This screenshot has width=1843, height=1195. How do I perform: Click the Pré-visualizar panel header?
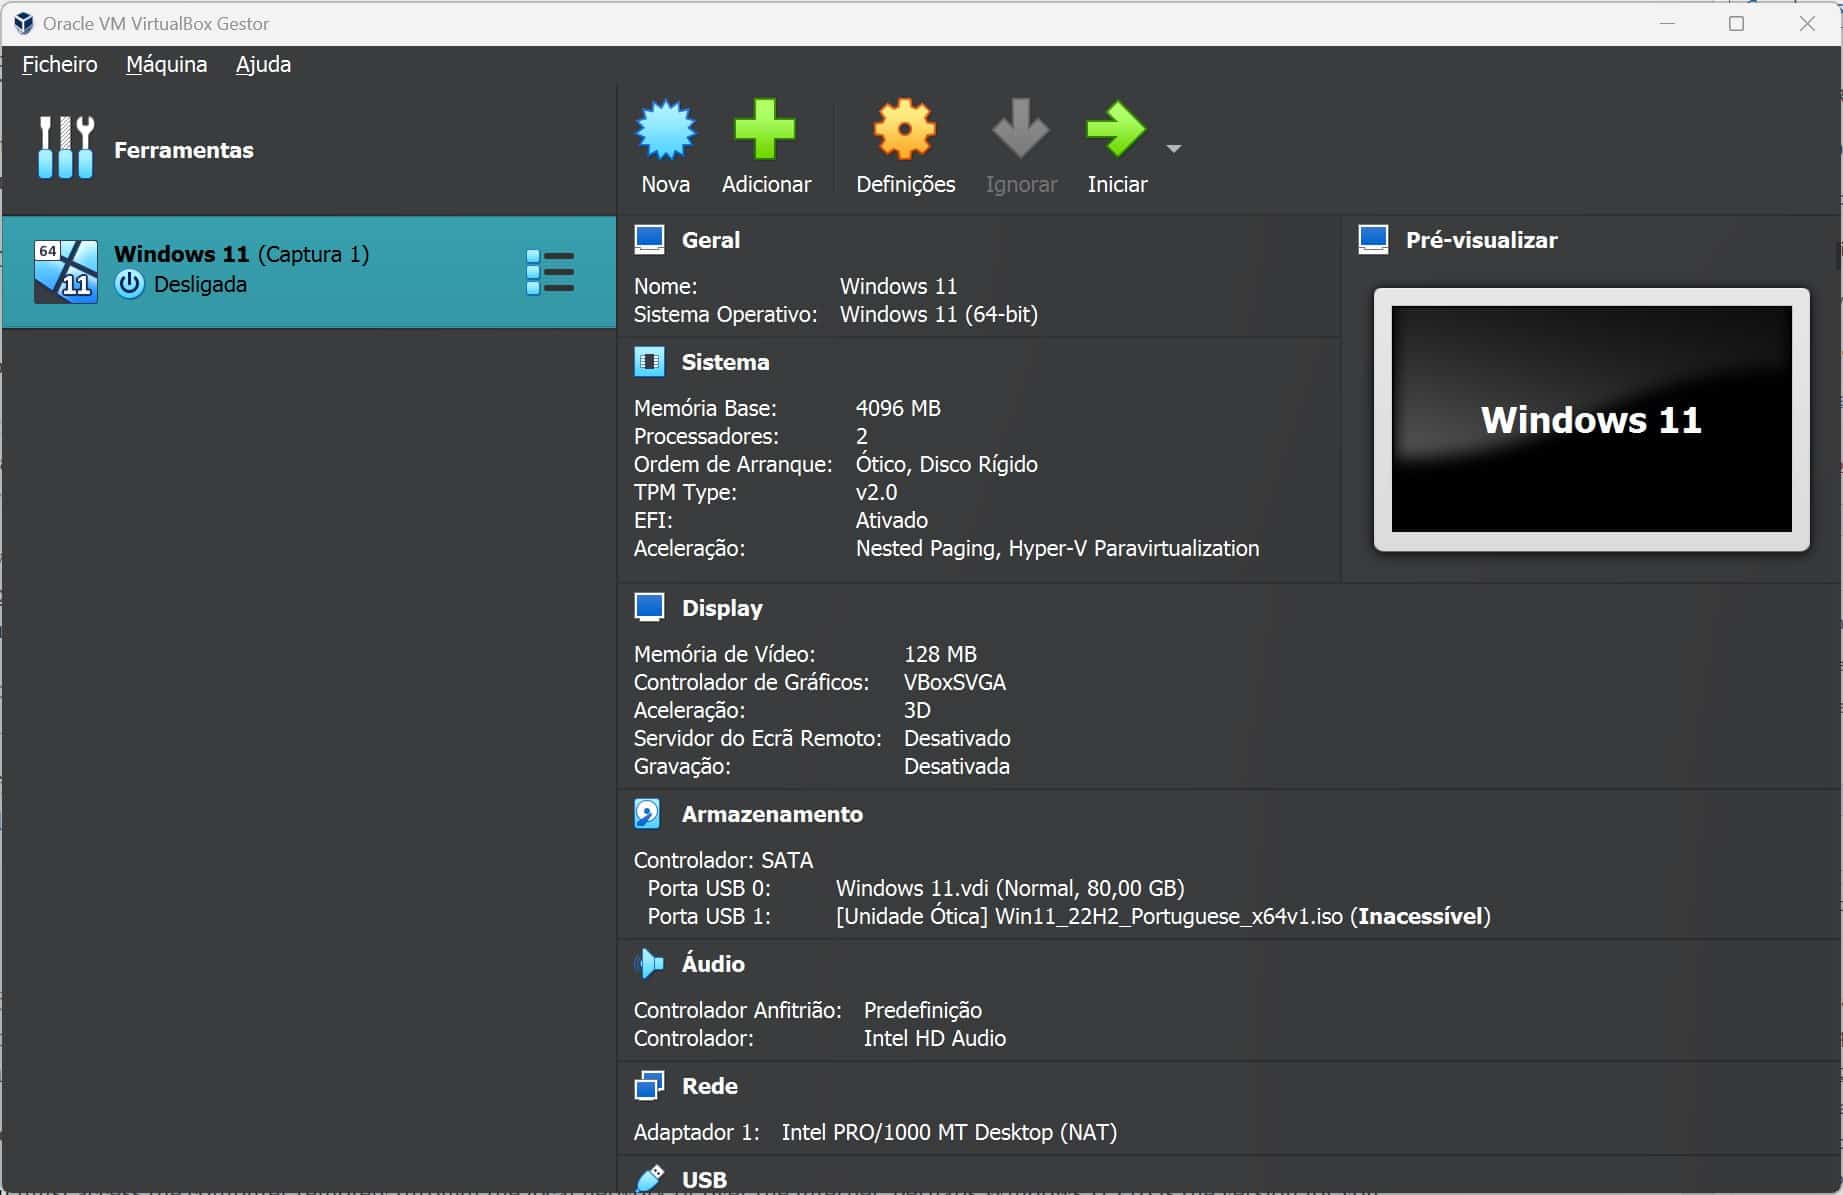[1481, 240]
